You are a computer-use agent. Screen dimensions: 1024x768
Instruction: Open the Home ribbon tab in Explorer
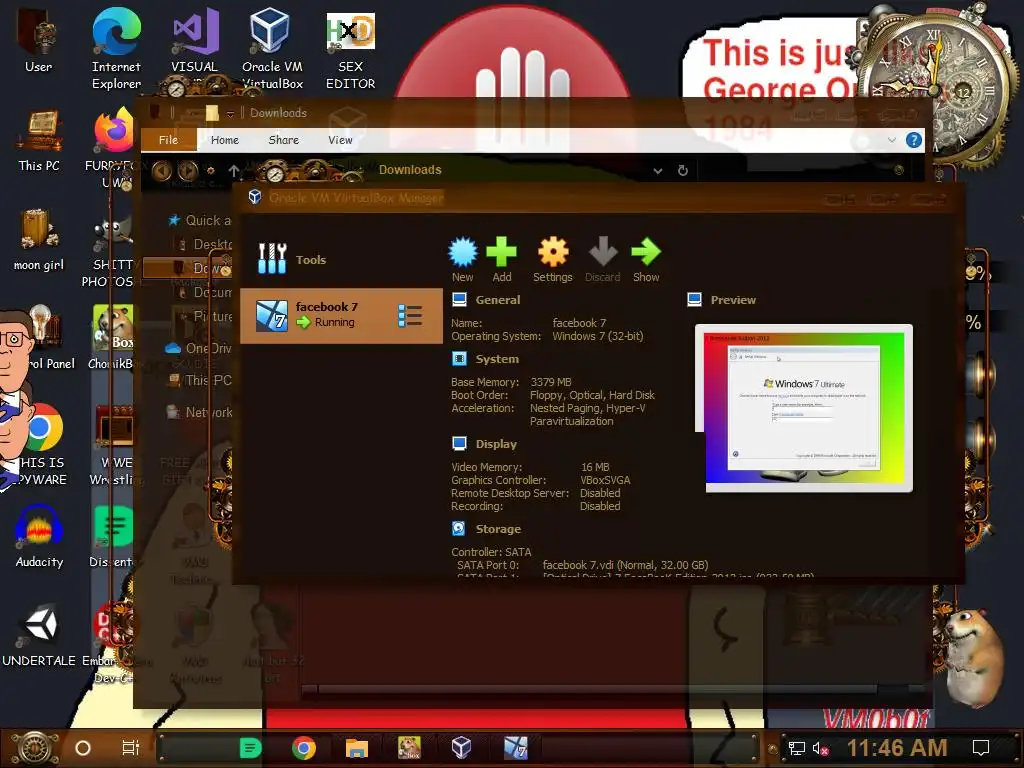click(225, 140)
